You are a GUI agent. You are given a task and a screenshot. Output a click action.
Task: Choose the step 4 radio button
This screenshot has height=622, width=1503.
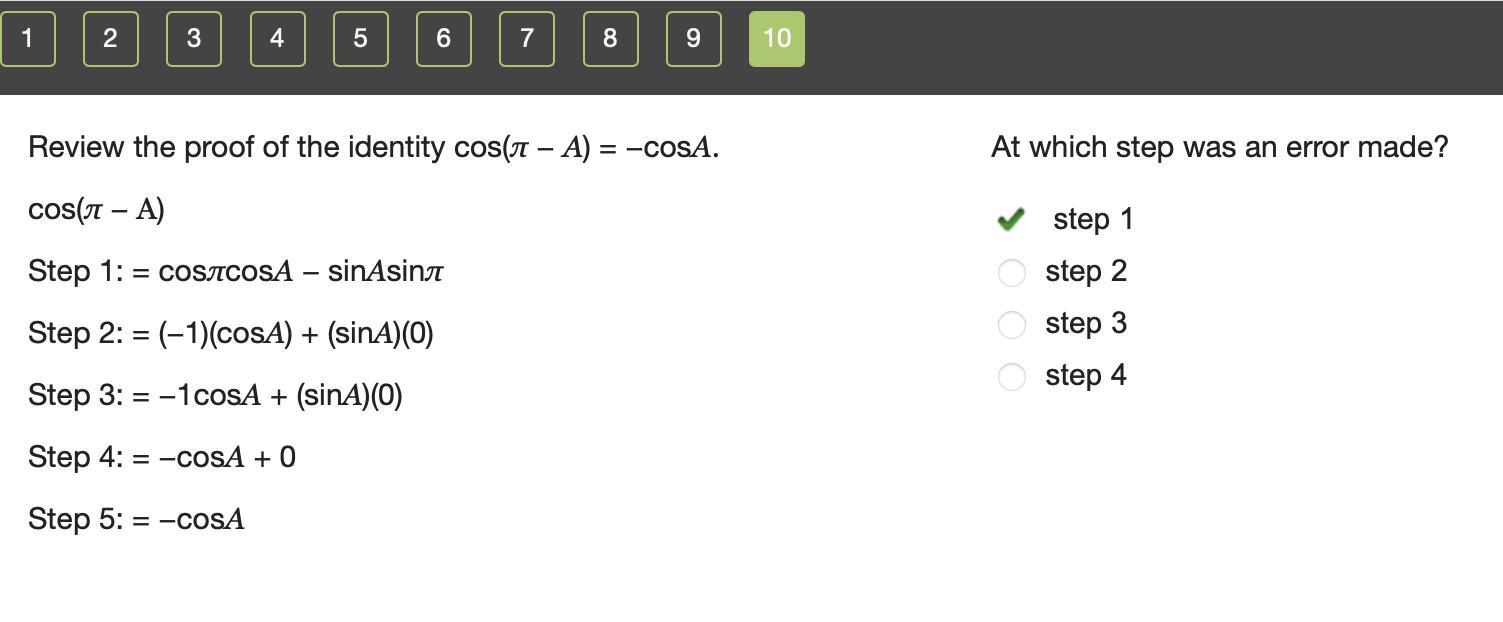1011,376
